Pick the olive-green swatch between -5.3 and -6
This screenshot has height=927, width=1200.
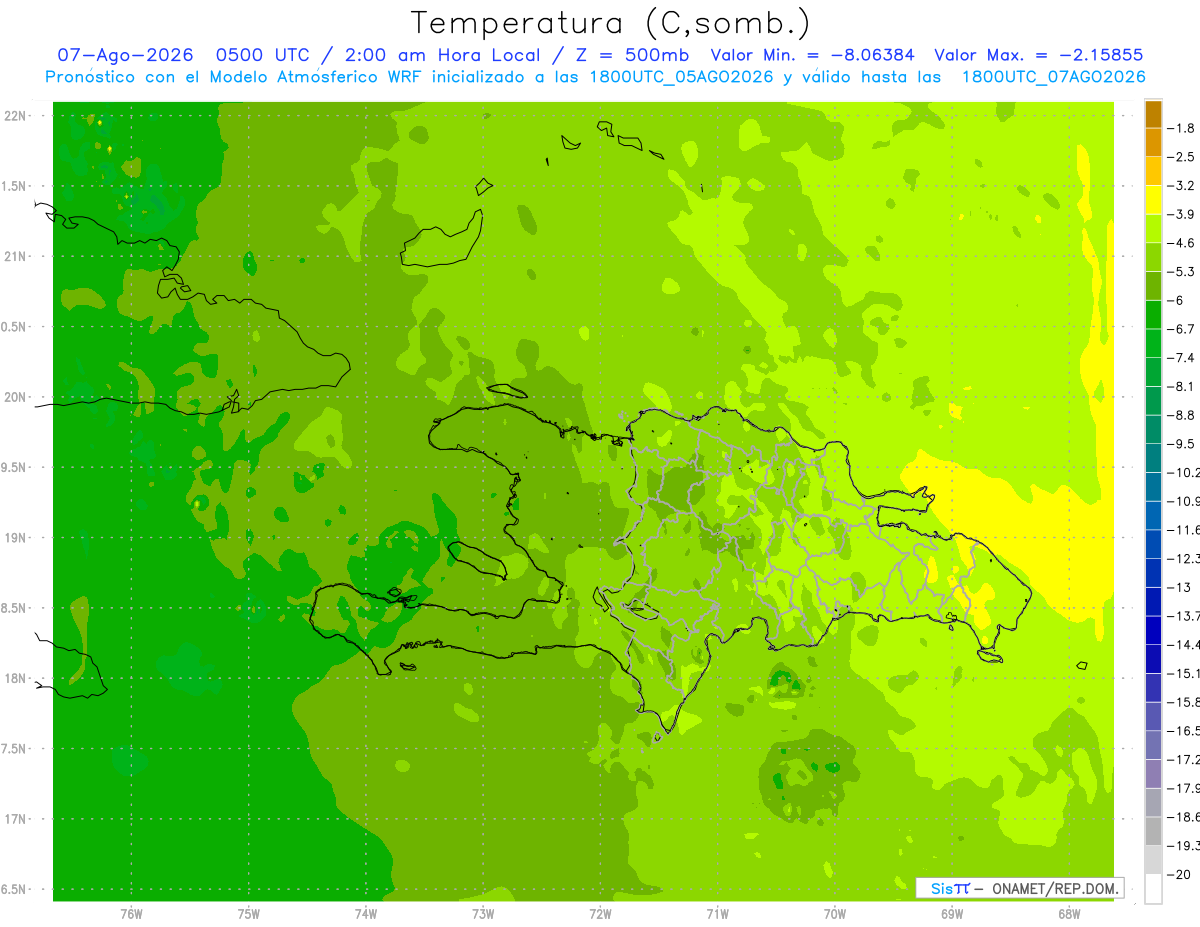1153,286
